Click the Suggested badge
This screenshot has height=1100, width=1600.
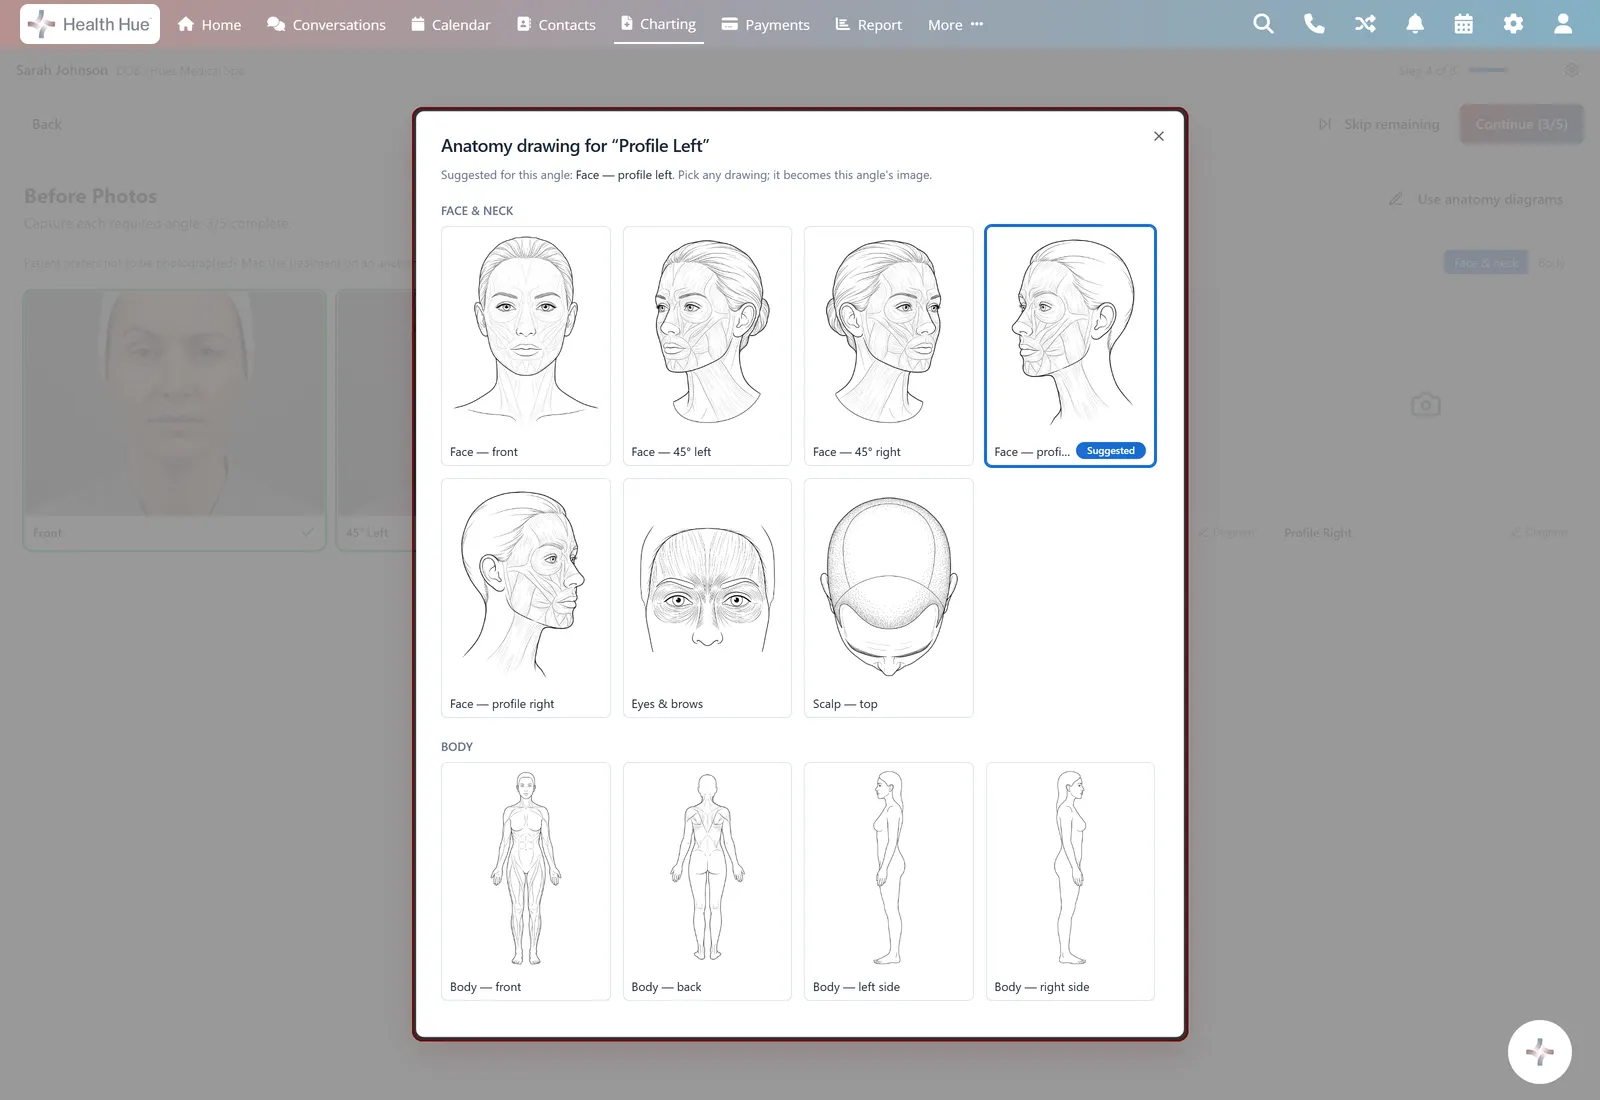pyautogui.click(x=1110, y=451)
